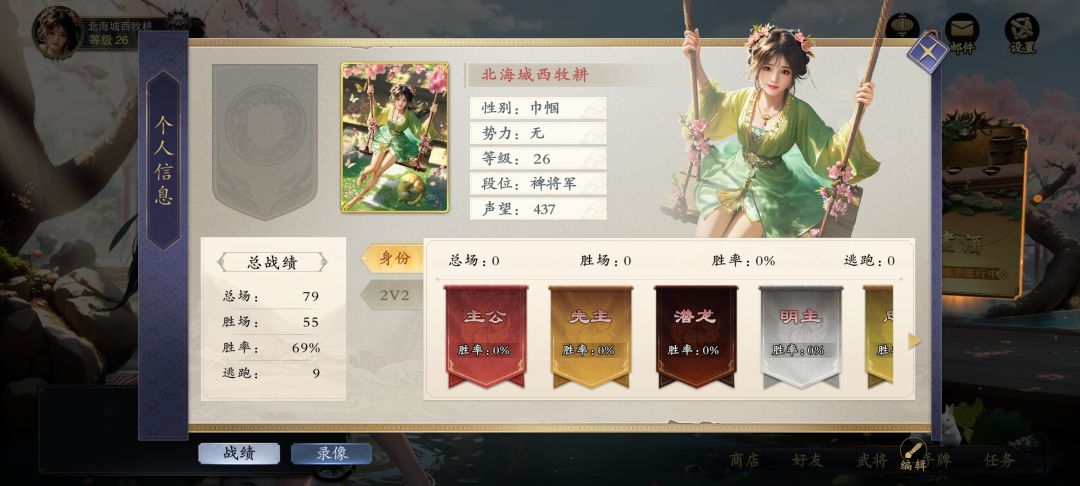This screenshot has width=1080, height=486.
Task: Open the 战绩 button
Action: (x=239, y=454)
